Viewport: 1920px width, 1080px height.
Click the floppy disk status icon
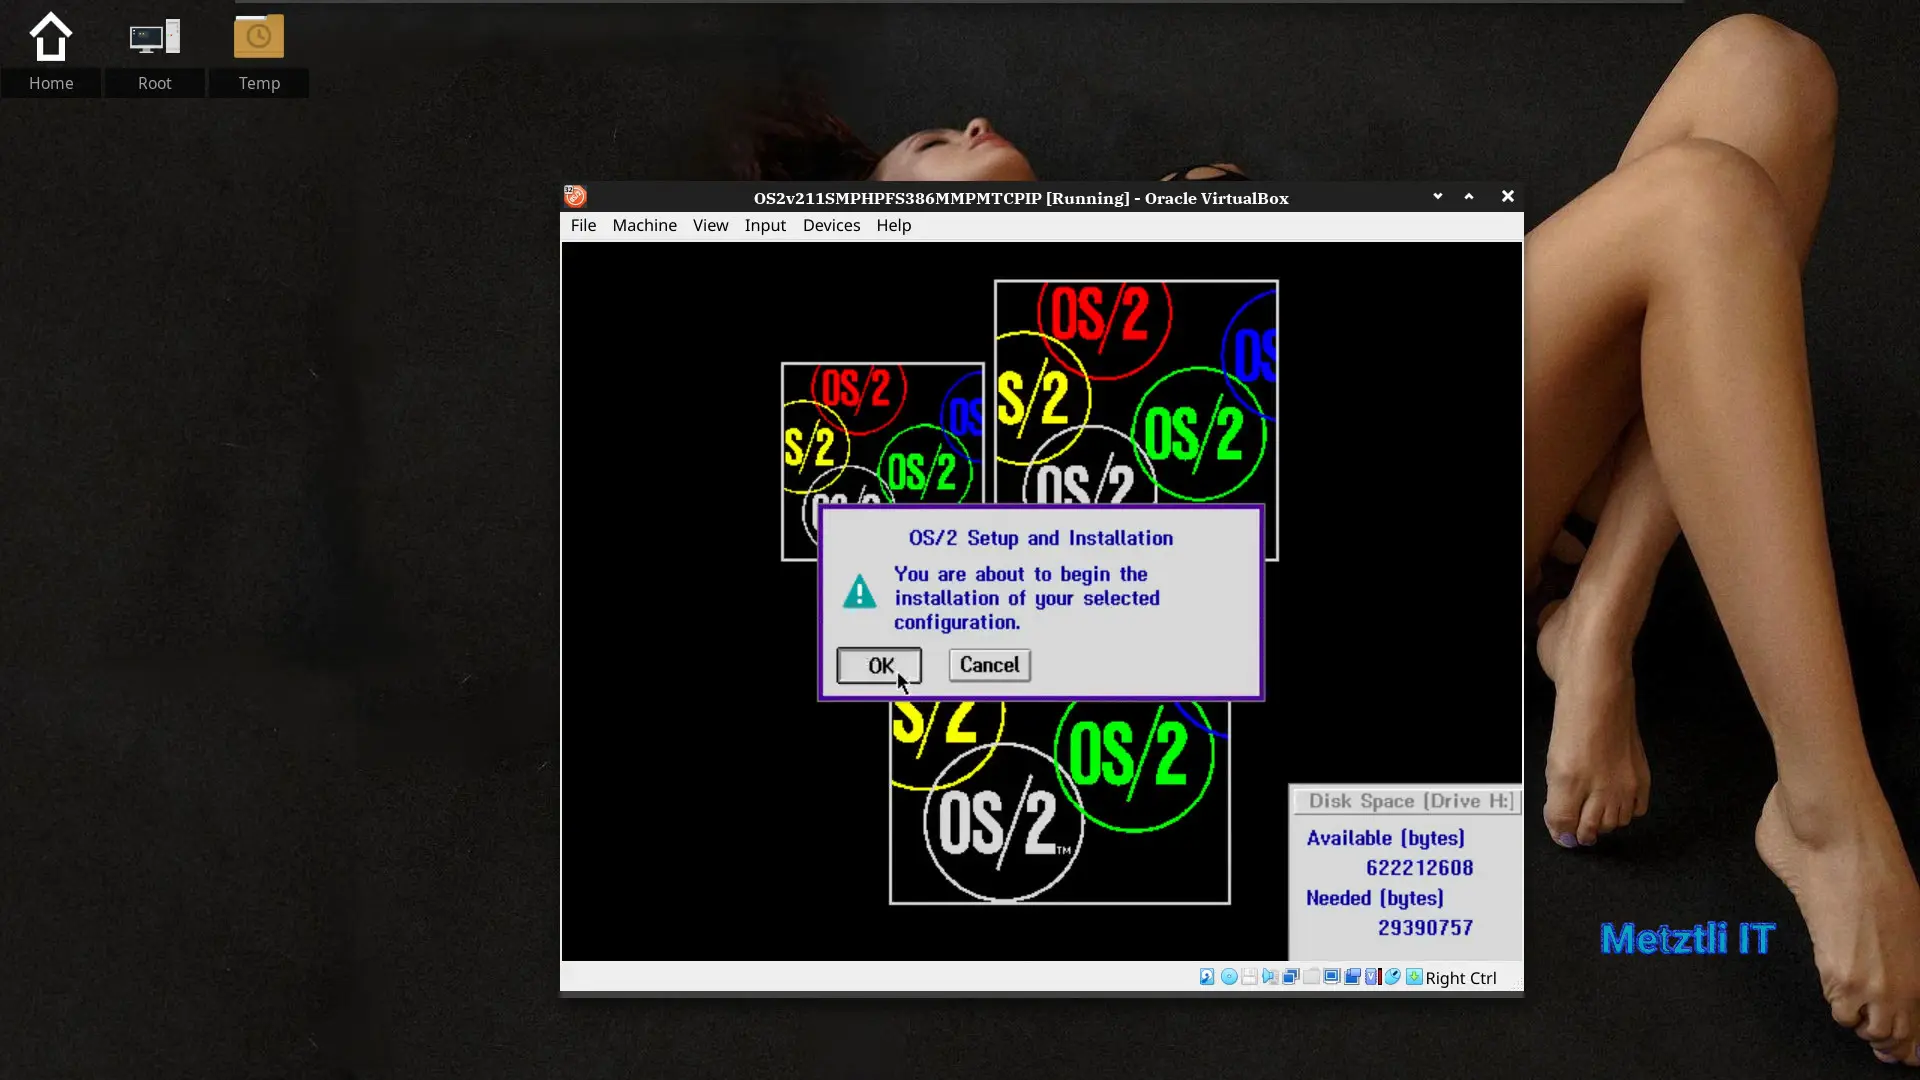point(1250,977)
